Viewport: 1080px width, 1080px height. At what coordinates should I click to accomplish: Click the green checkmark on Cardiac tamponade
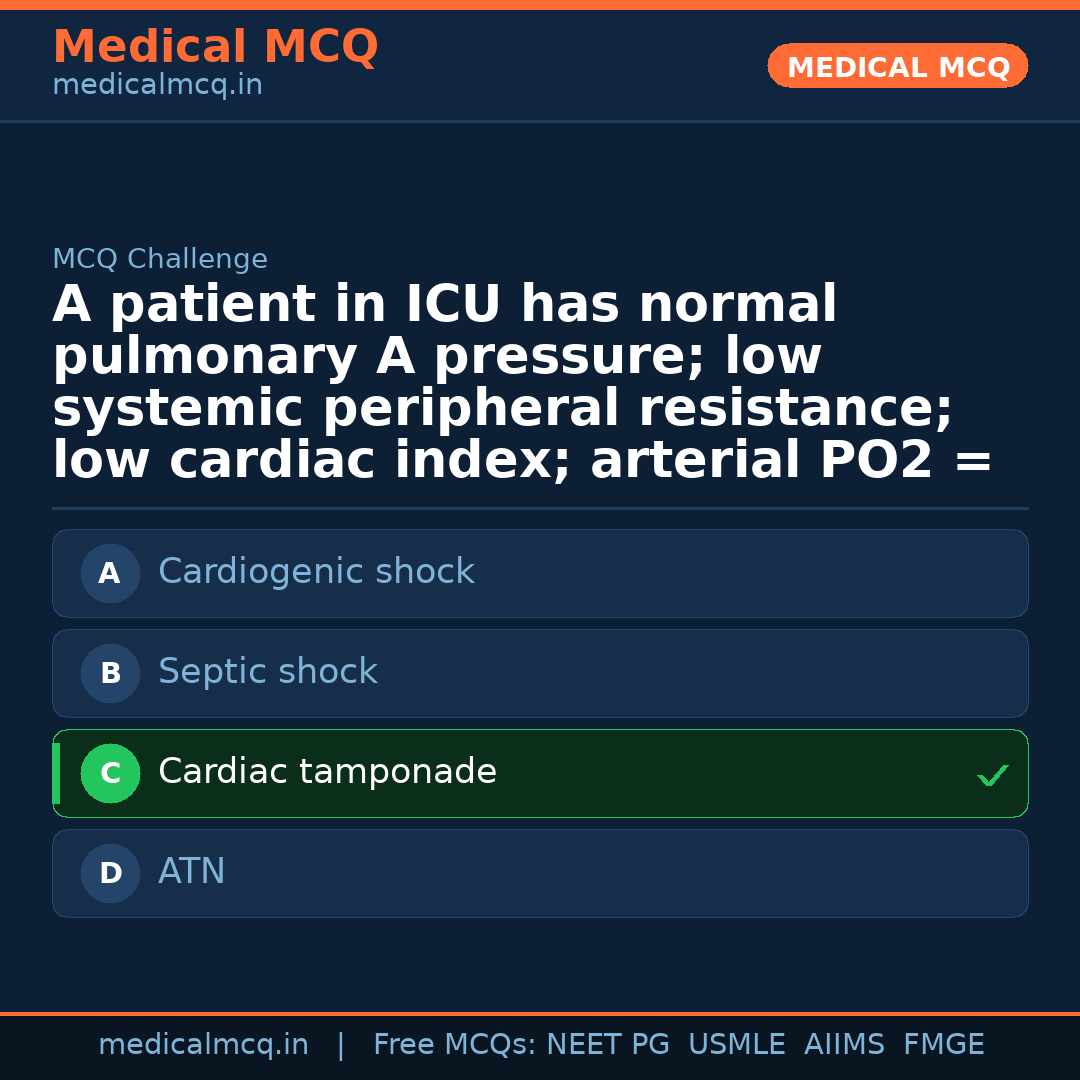click(x=992, y=775)
